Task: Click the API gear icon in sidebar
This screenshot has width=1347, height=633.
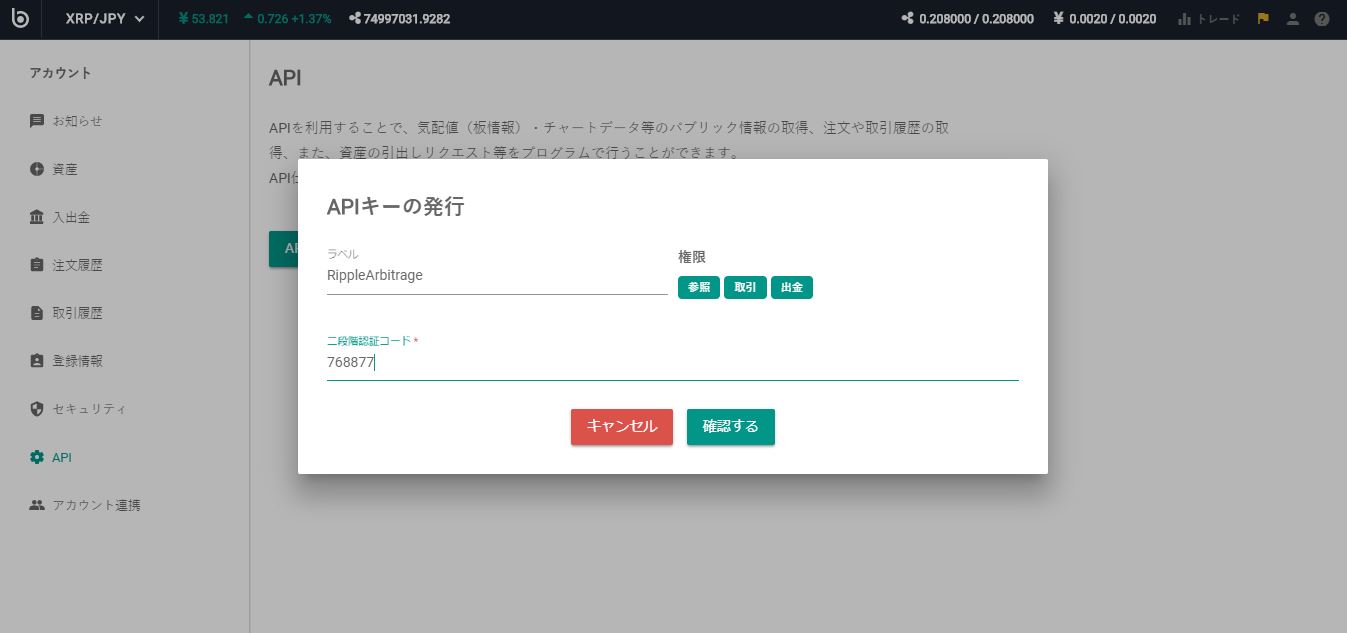Action: point(37,456)
